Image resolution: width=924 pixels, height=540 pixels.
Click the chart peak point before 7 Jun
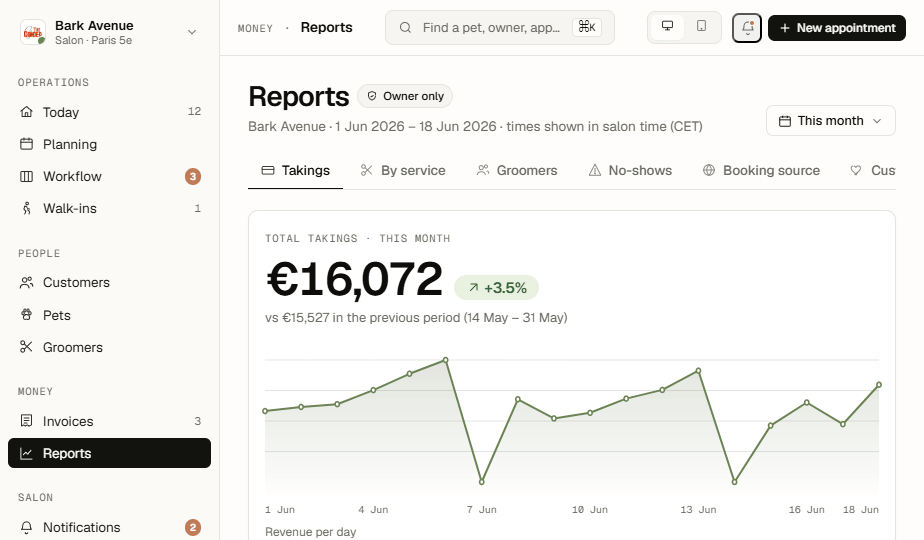pyautogui.click(x=446, y=360)
